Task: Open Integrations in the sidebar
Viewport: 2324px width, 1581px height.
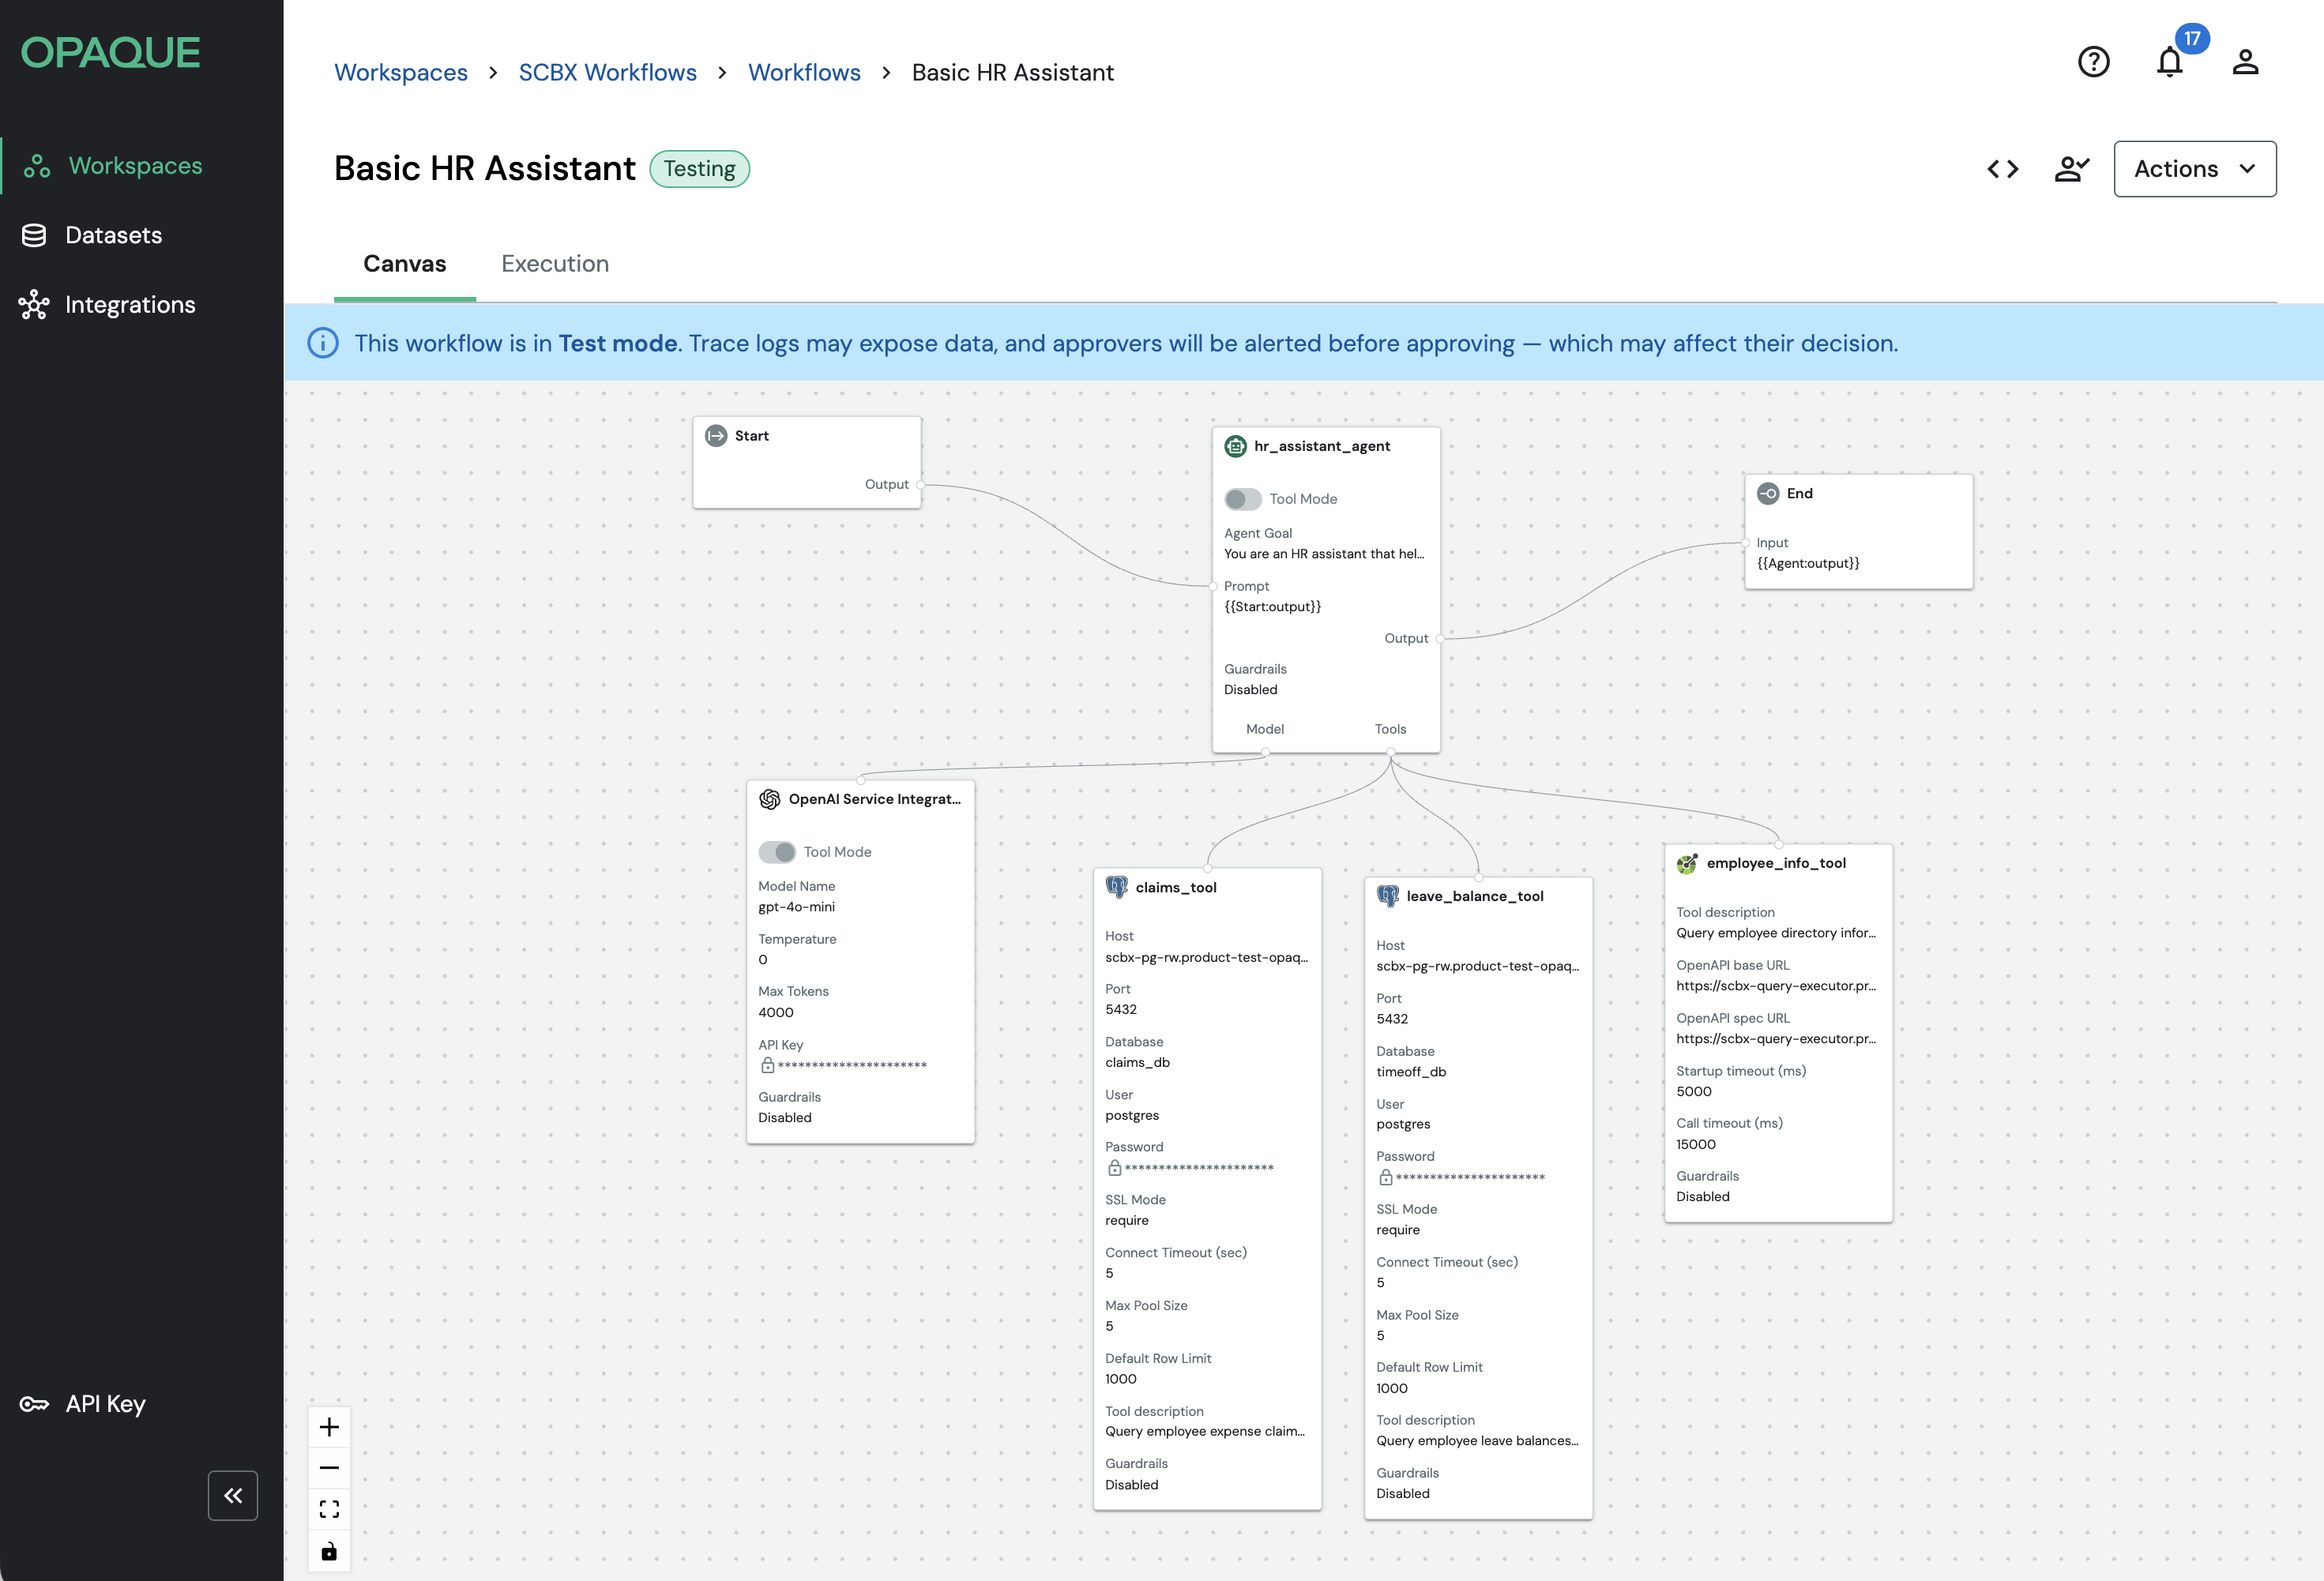Action: (129, 305)
